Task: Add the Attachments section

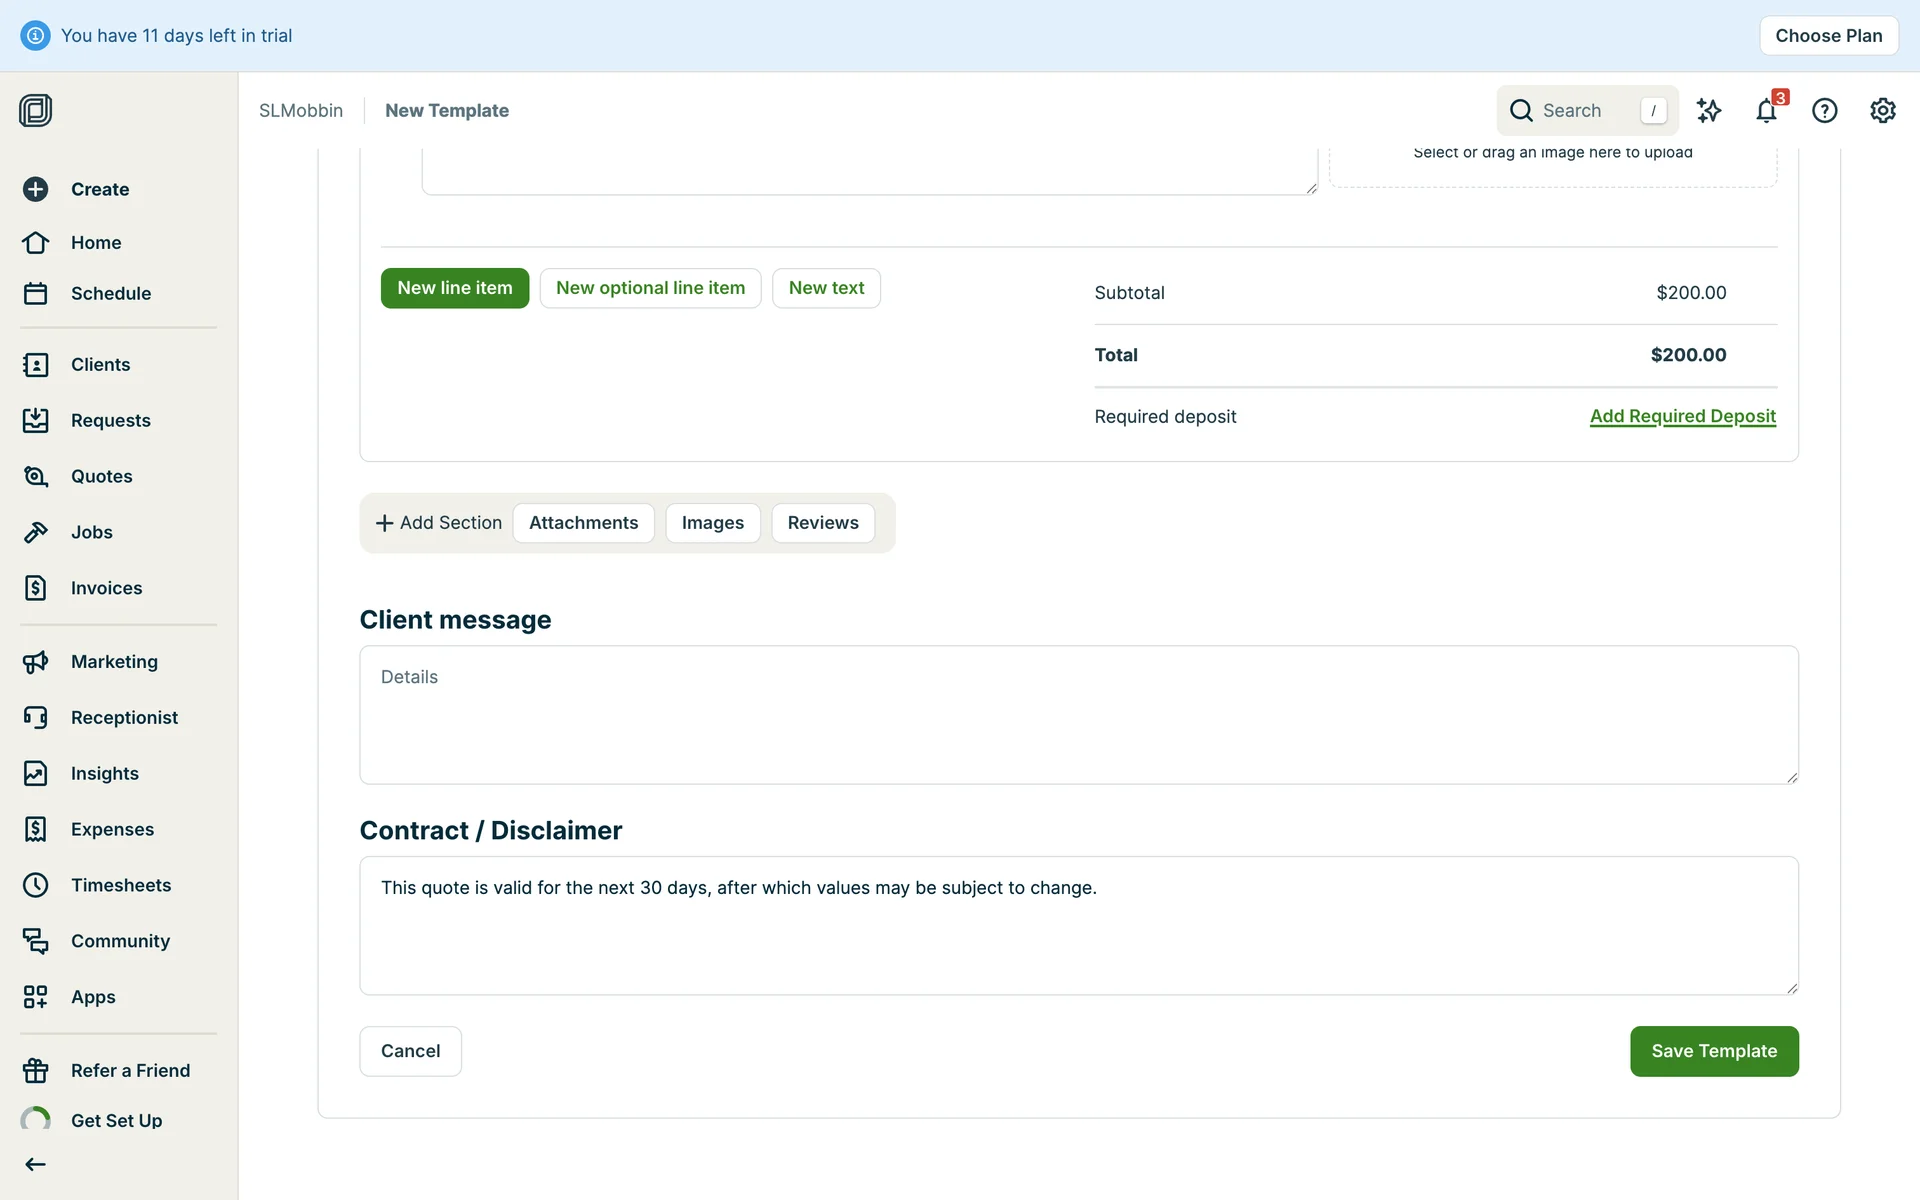Action: coord(583,523)
